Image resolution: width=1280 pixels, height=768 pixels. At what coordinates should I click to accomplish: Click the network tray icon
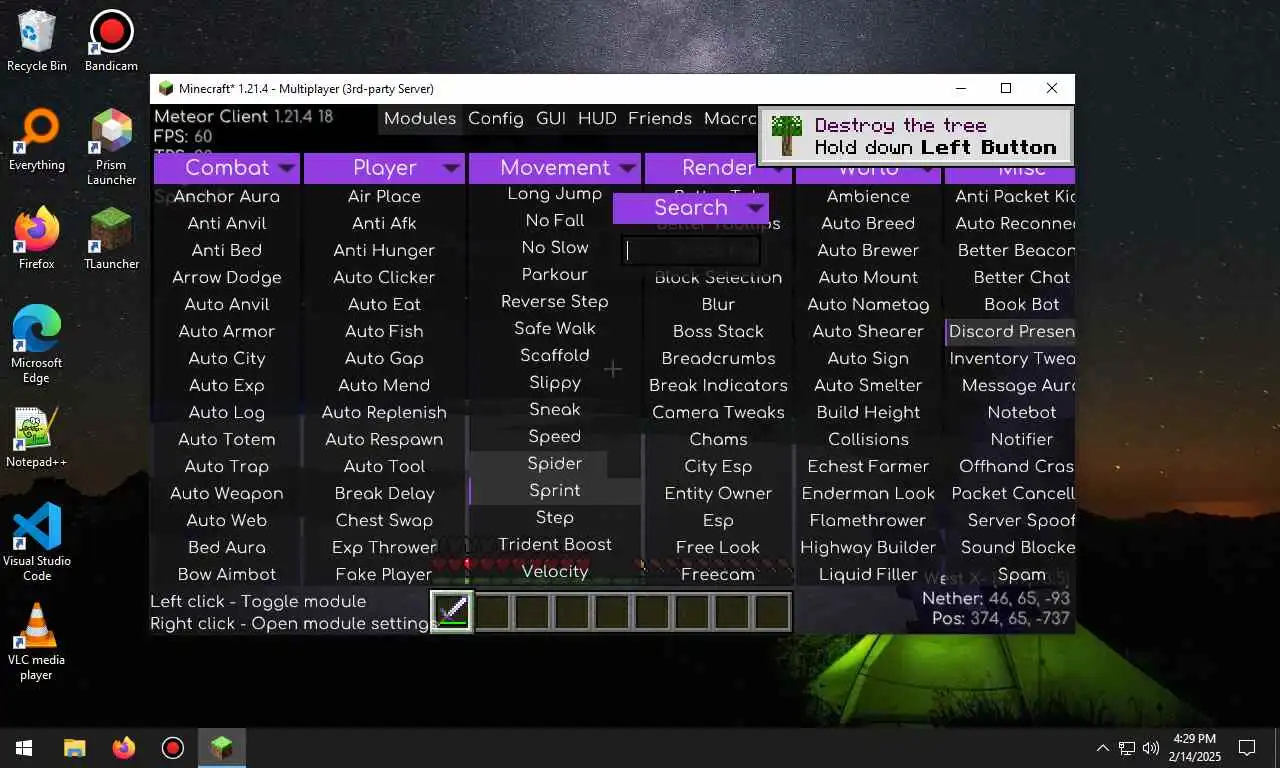point(1127,748)
